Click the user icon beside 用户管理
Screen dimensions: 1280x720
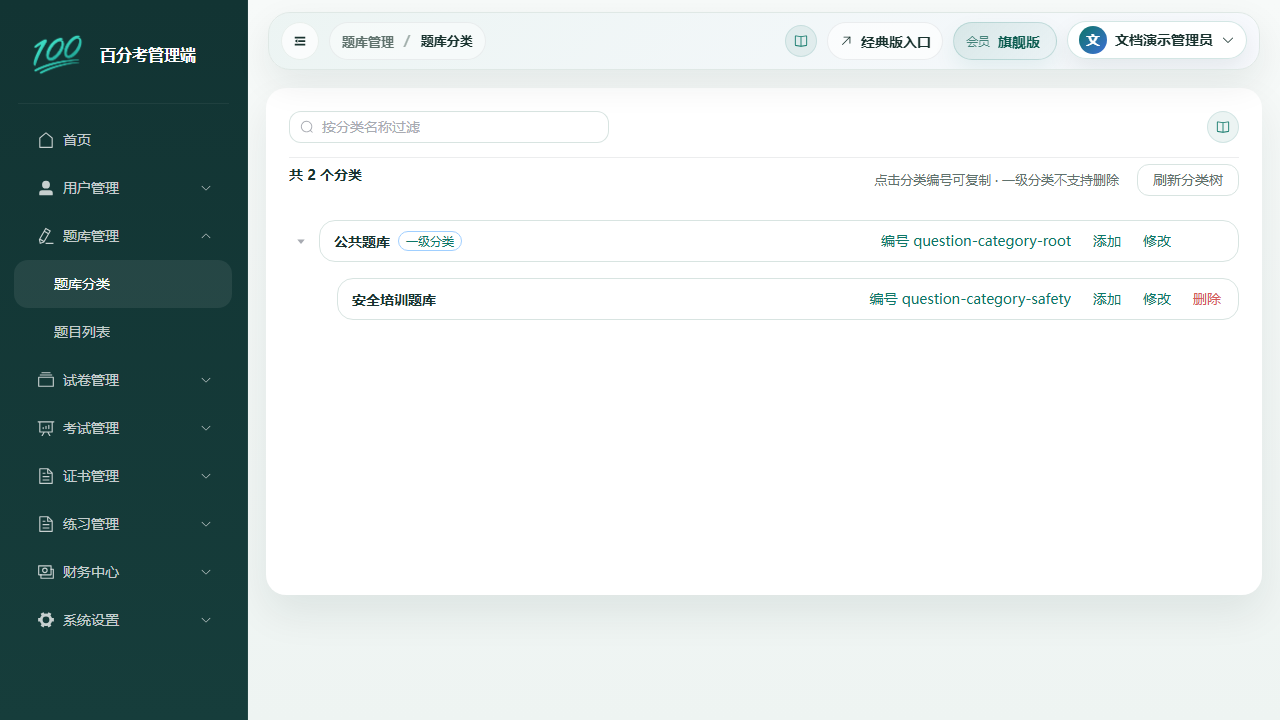pyautogui.click(x=46, y=188)
